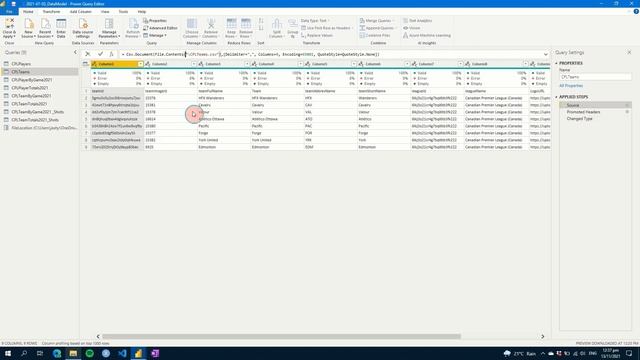The image size is (640, 360).
Task: Click the help icon at top right
Action: [636, 11]
